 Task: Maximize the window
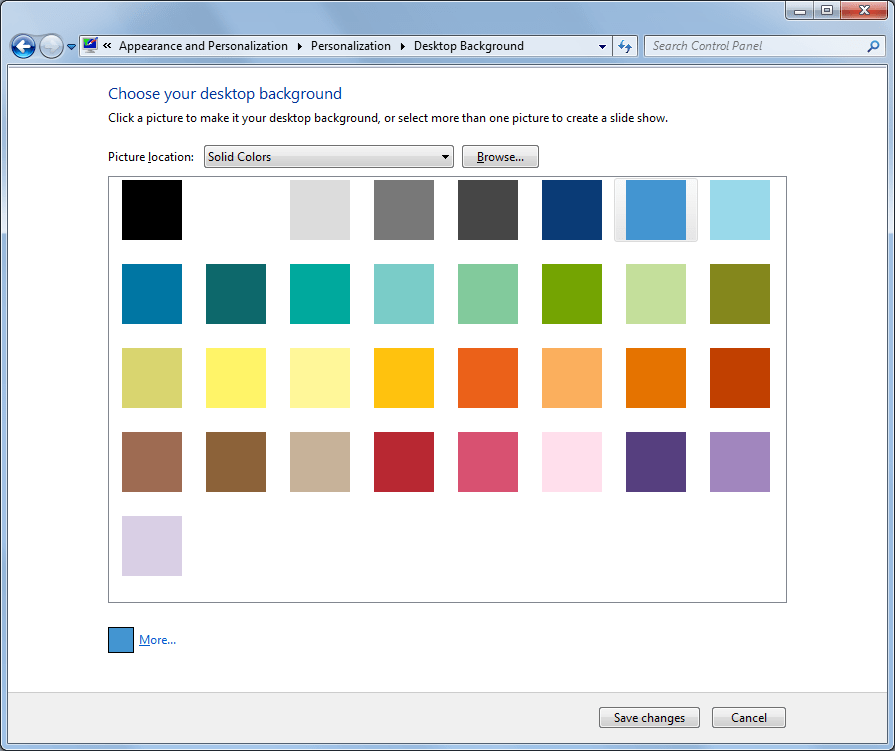827,10
